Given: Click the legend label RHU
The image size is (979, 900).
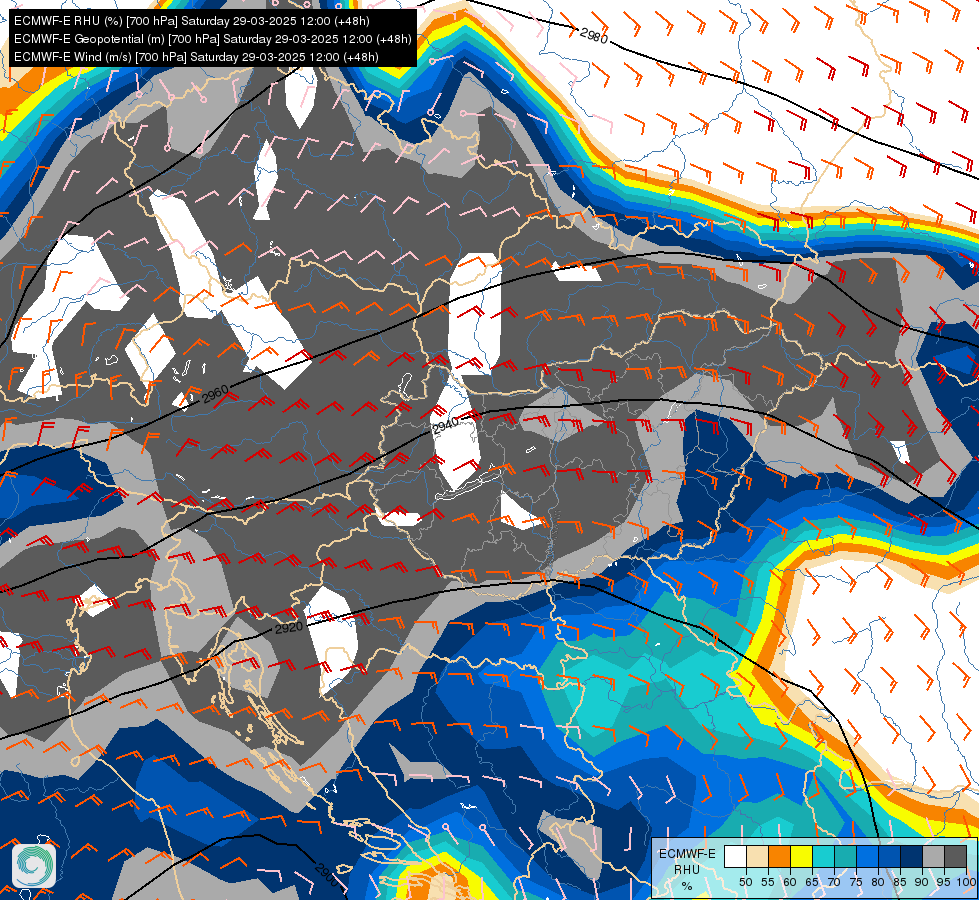Looking at the screenshot, I should pyautogui.click(x=687, y=870).
